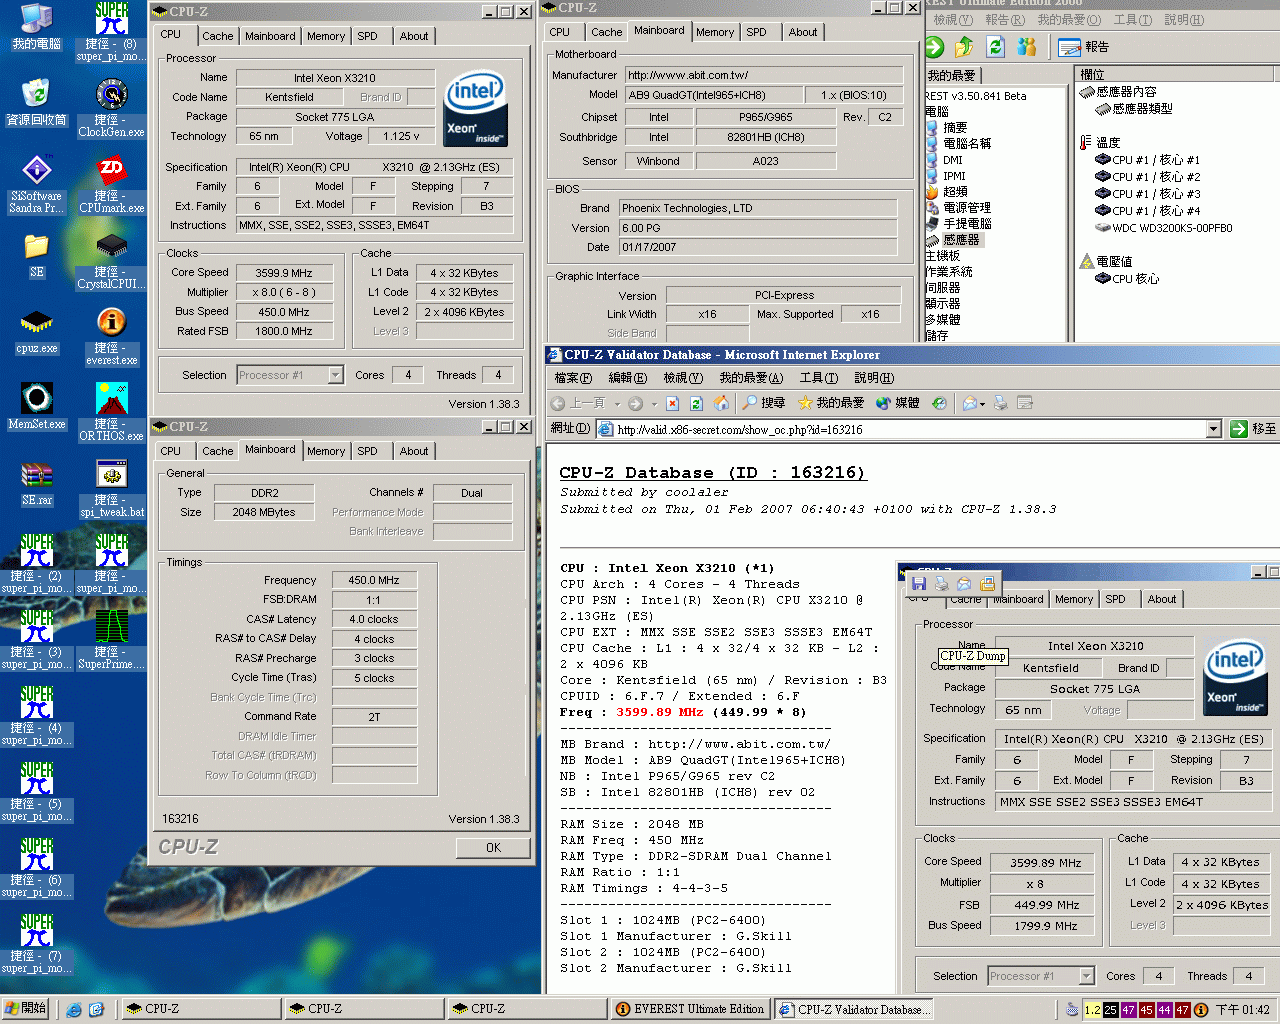Open About tab in the Mainboard CPU-Z window
Screen dimensions: 1280x1024
pyautogui.click(x=803, y=32)
